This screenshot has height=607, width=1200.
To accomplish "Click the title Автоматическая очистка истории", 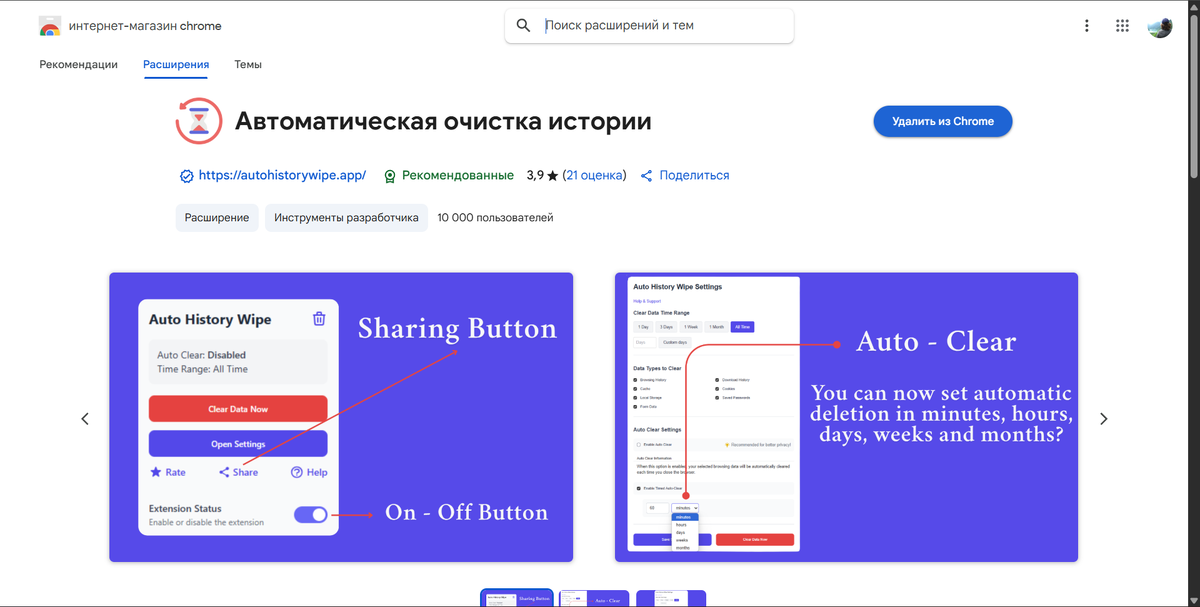I will tap(443, 122).
